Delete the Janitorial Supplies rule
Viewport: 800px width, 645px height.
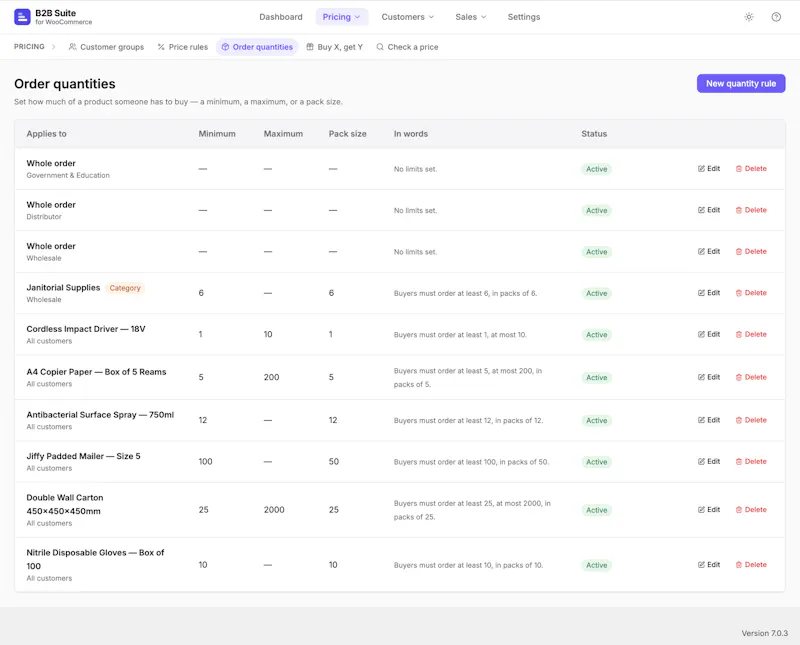(751, 292)
